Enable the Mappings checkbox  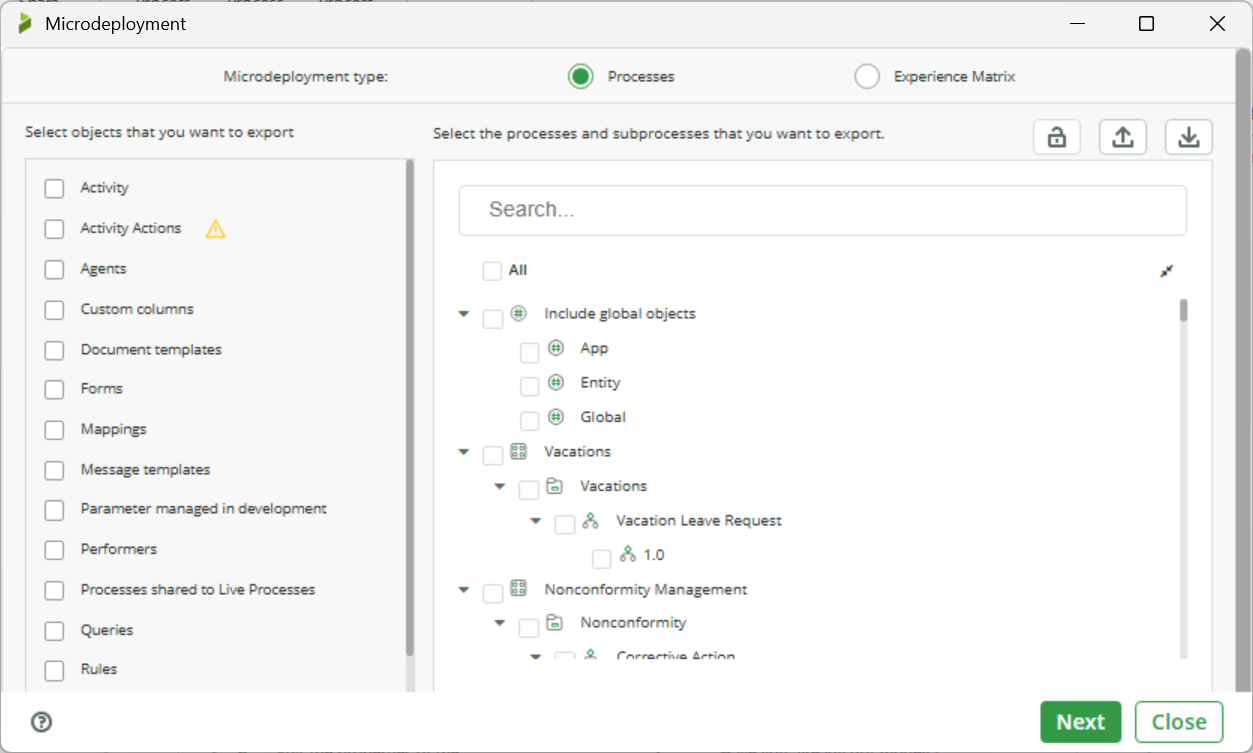pos(54,430)
